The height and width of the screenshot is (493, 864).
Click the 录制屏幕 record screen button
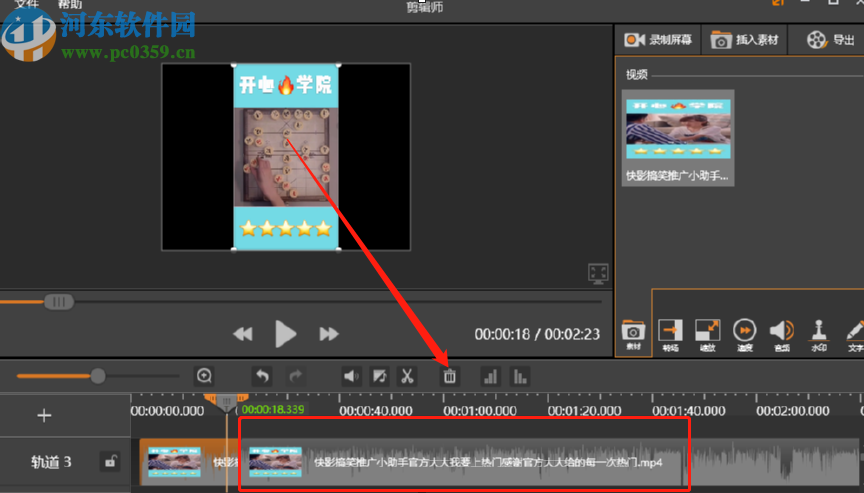(658, 40)
